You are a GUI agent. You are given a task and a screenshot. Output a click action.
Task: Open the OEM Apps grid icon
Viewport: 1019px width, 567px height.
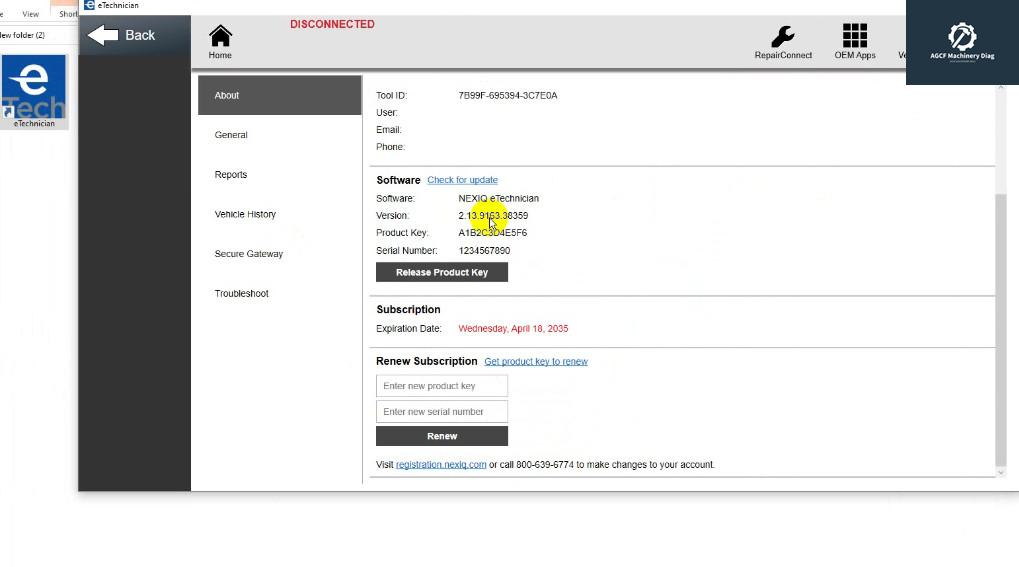coord(855,36)
